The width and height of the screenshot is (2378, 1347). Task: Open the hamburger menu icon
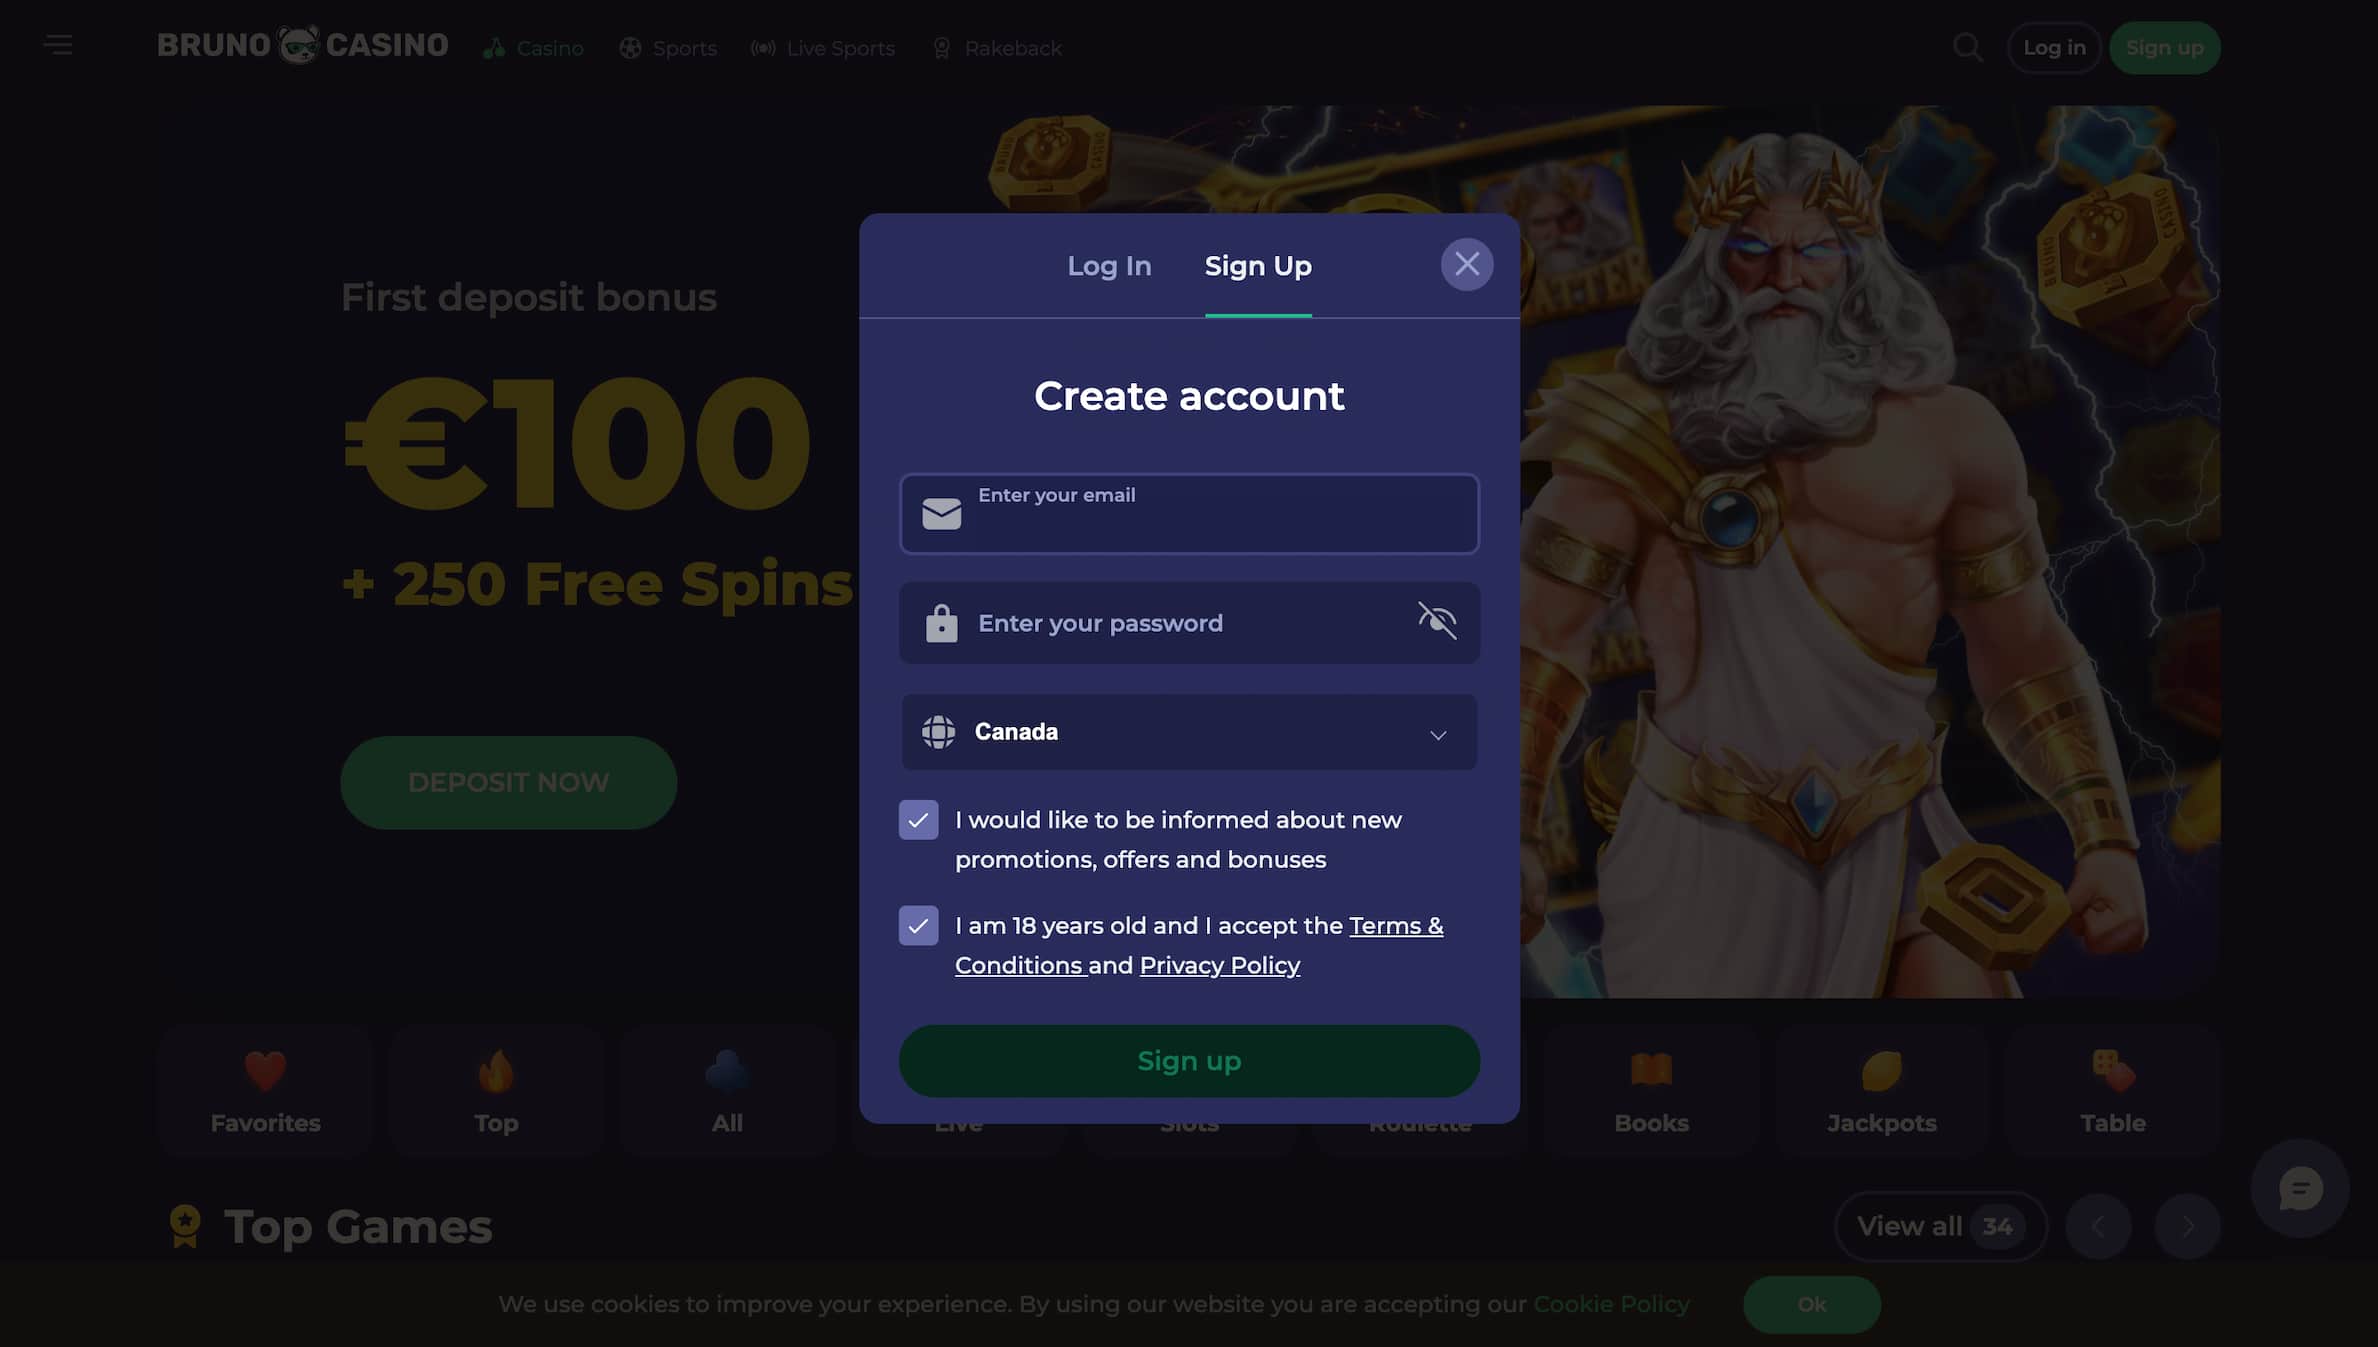[58, 45]
